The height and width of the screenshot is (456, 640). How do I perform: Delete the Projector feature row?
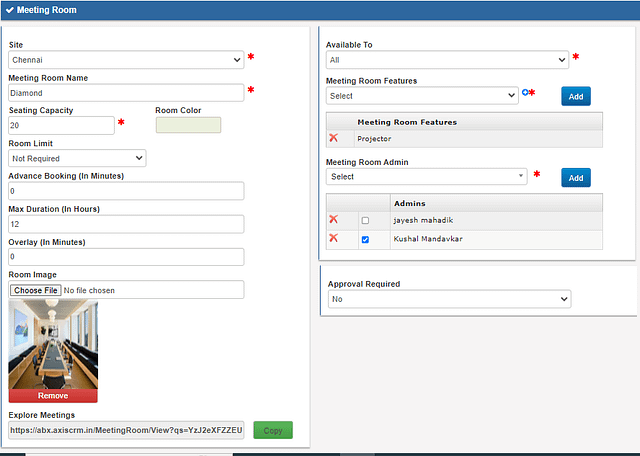[334, 138]
